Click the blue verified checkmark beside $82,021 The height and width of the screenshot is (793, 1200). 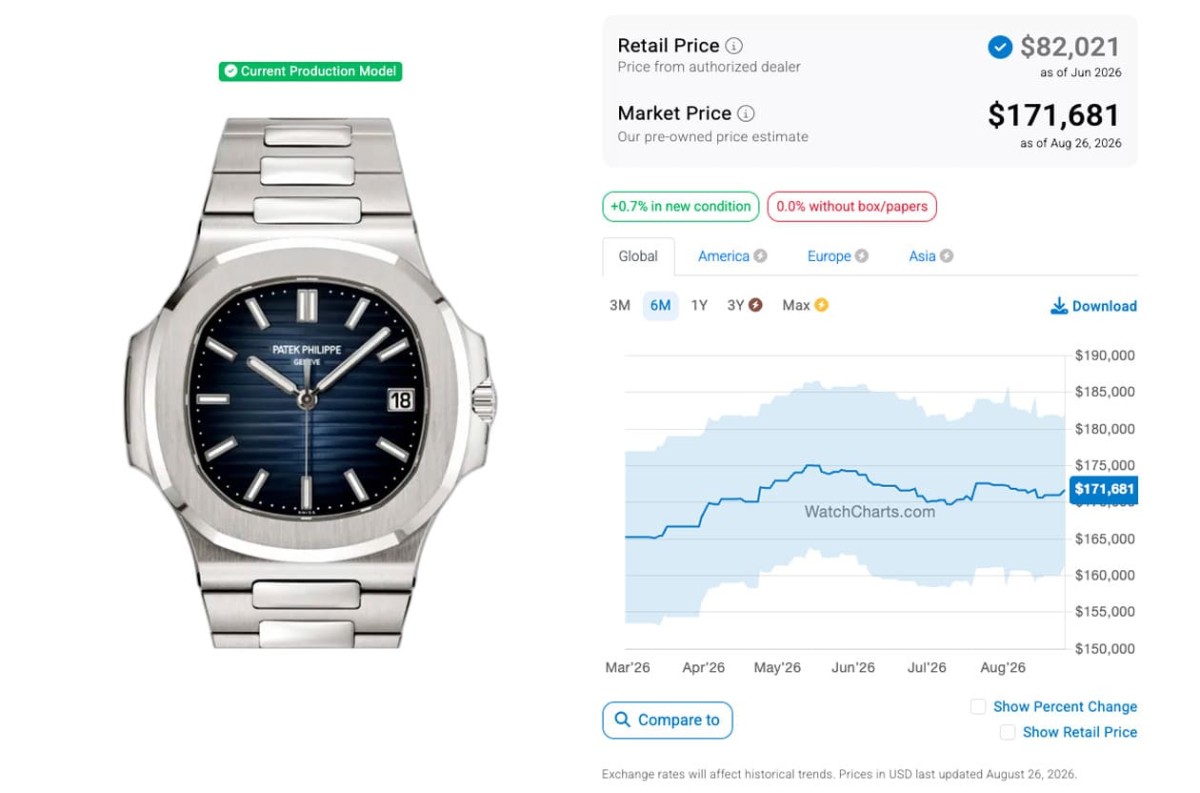[1000, 47]
